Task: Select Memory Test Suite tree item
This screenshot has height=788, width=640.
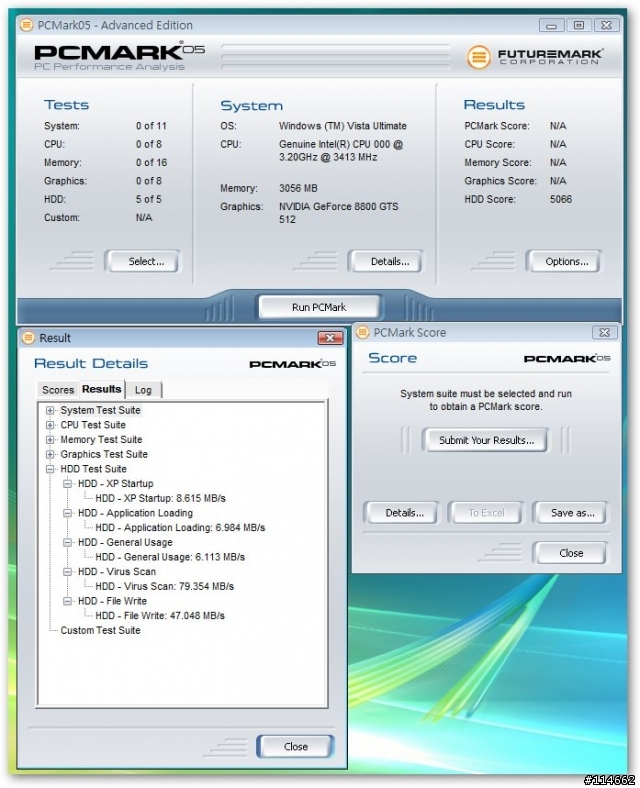Action: click(x=101, y=439)
